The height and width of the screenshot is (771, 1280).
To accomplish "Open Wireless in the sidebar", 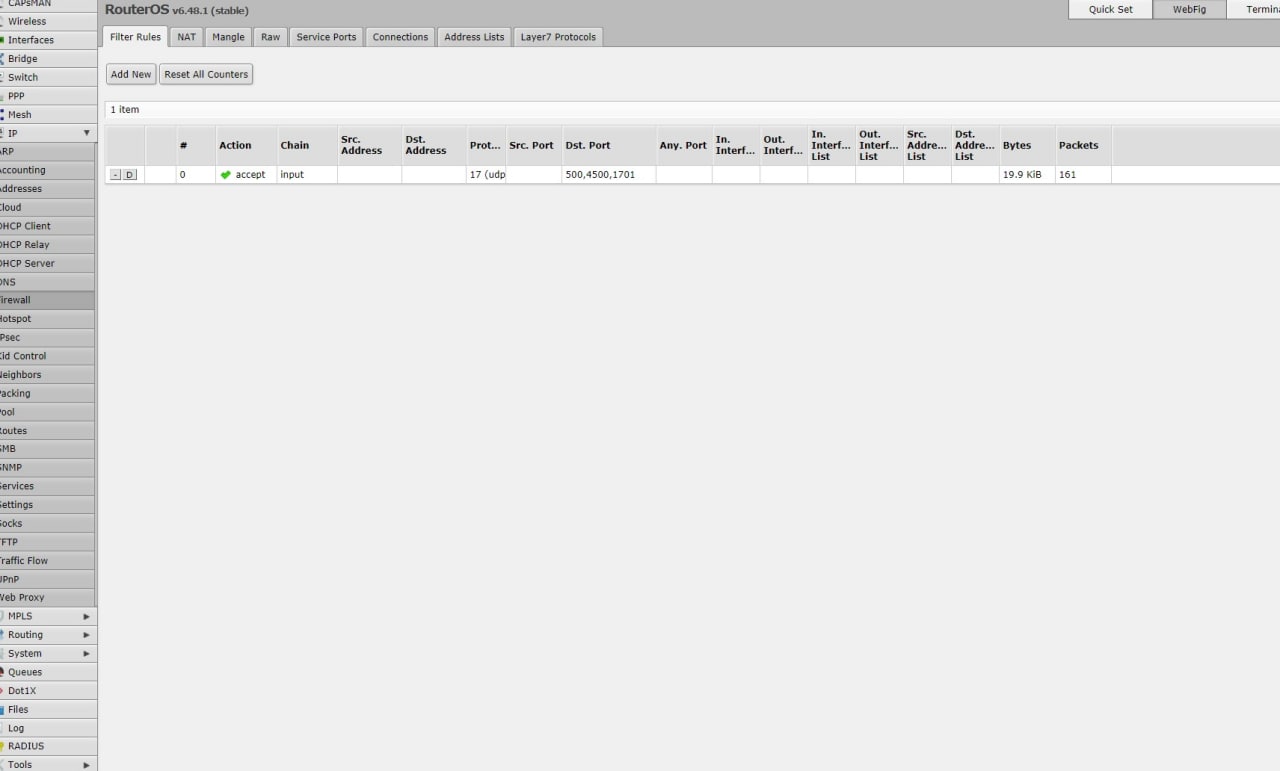I will (x=48, y=21).
